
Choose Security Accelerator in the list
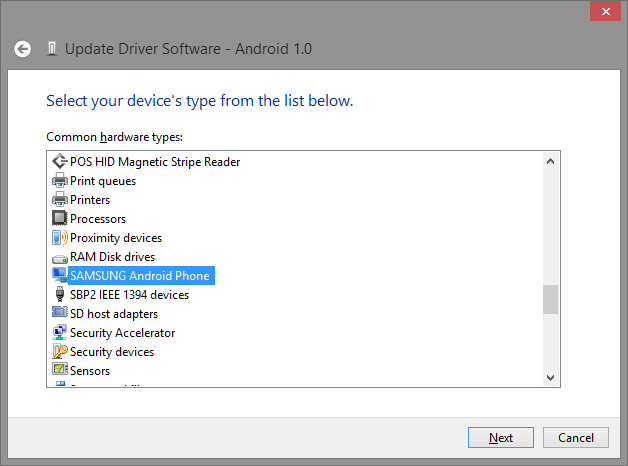coord(122,333)
